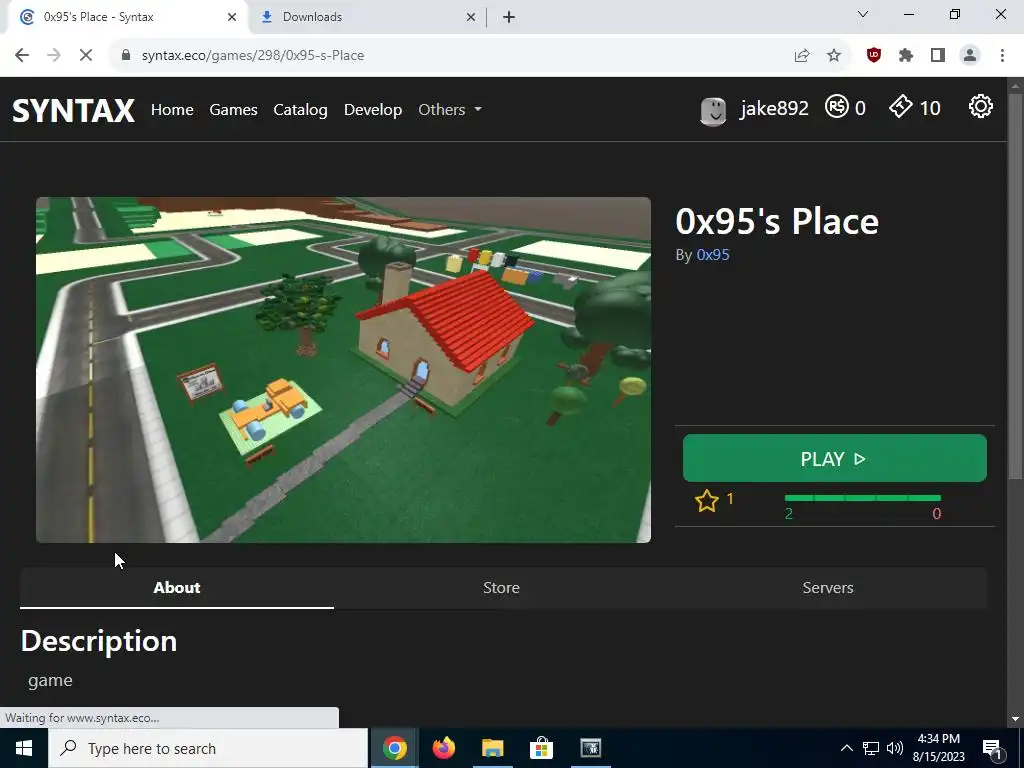Toggle the browser side panel icon
Viewport: 1024px width, 768px height.
click(x=938, y=56)
